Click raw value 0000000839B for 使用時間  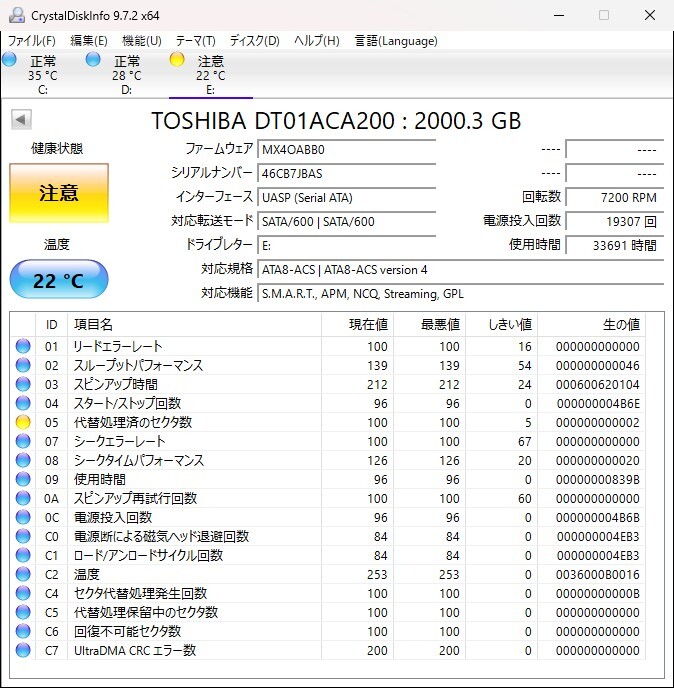click(598, 480)
